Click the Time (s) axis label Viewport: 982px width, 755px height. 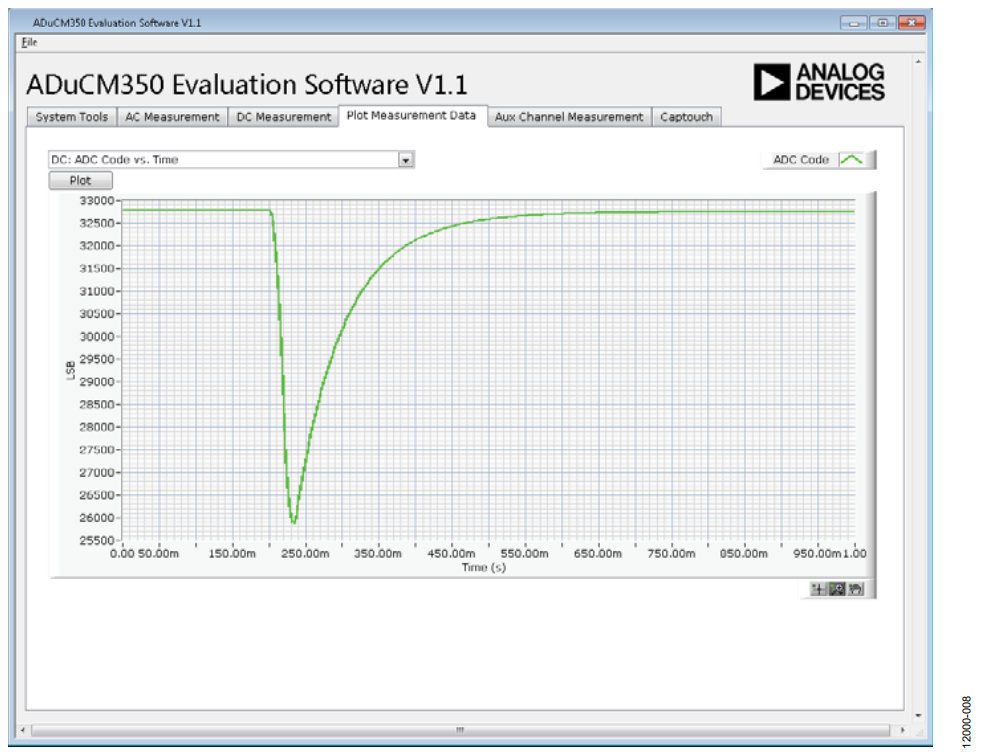pos(483,568)
